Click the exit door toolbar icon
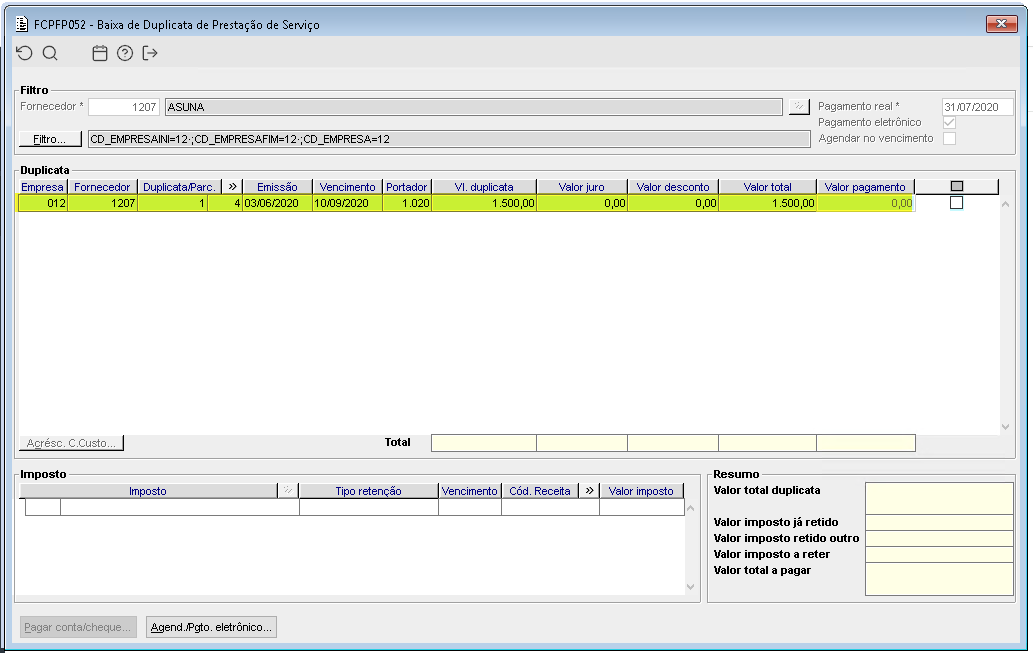The height and width of the screenshot is (653, 1033). (150, 53)
